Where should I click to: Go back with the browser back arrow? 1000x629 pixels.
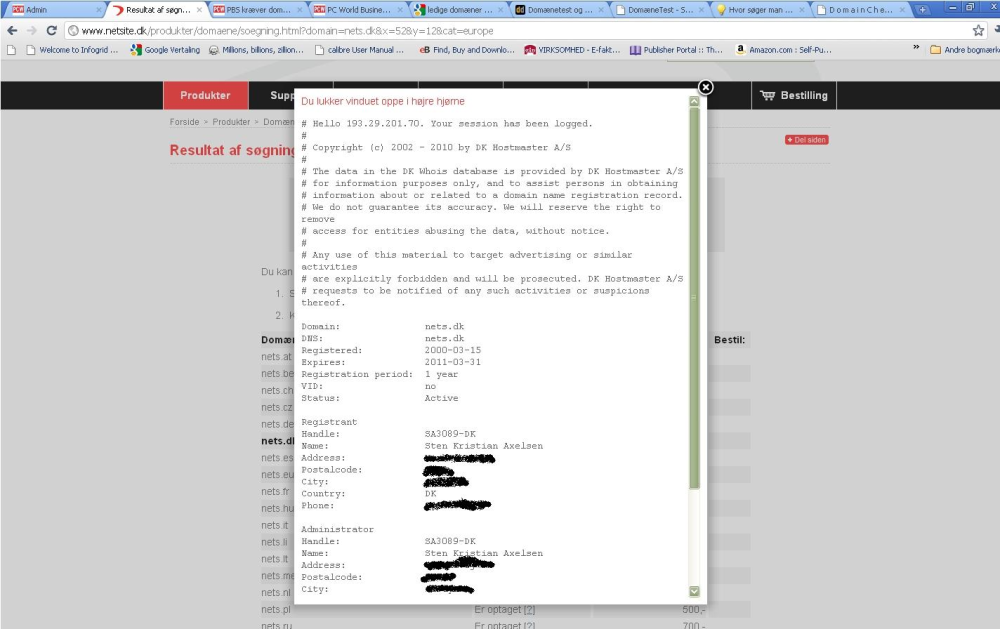12,31
